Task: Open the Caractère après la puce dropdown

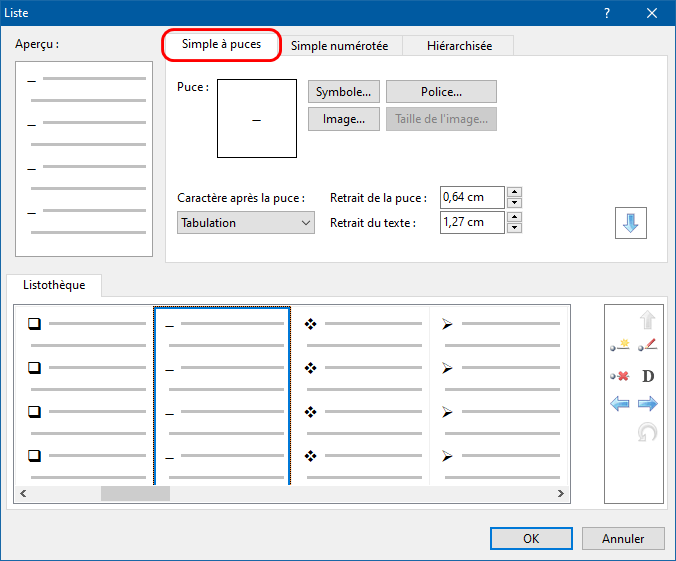Action: tap(246, 223)
